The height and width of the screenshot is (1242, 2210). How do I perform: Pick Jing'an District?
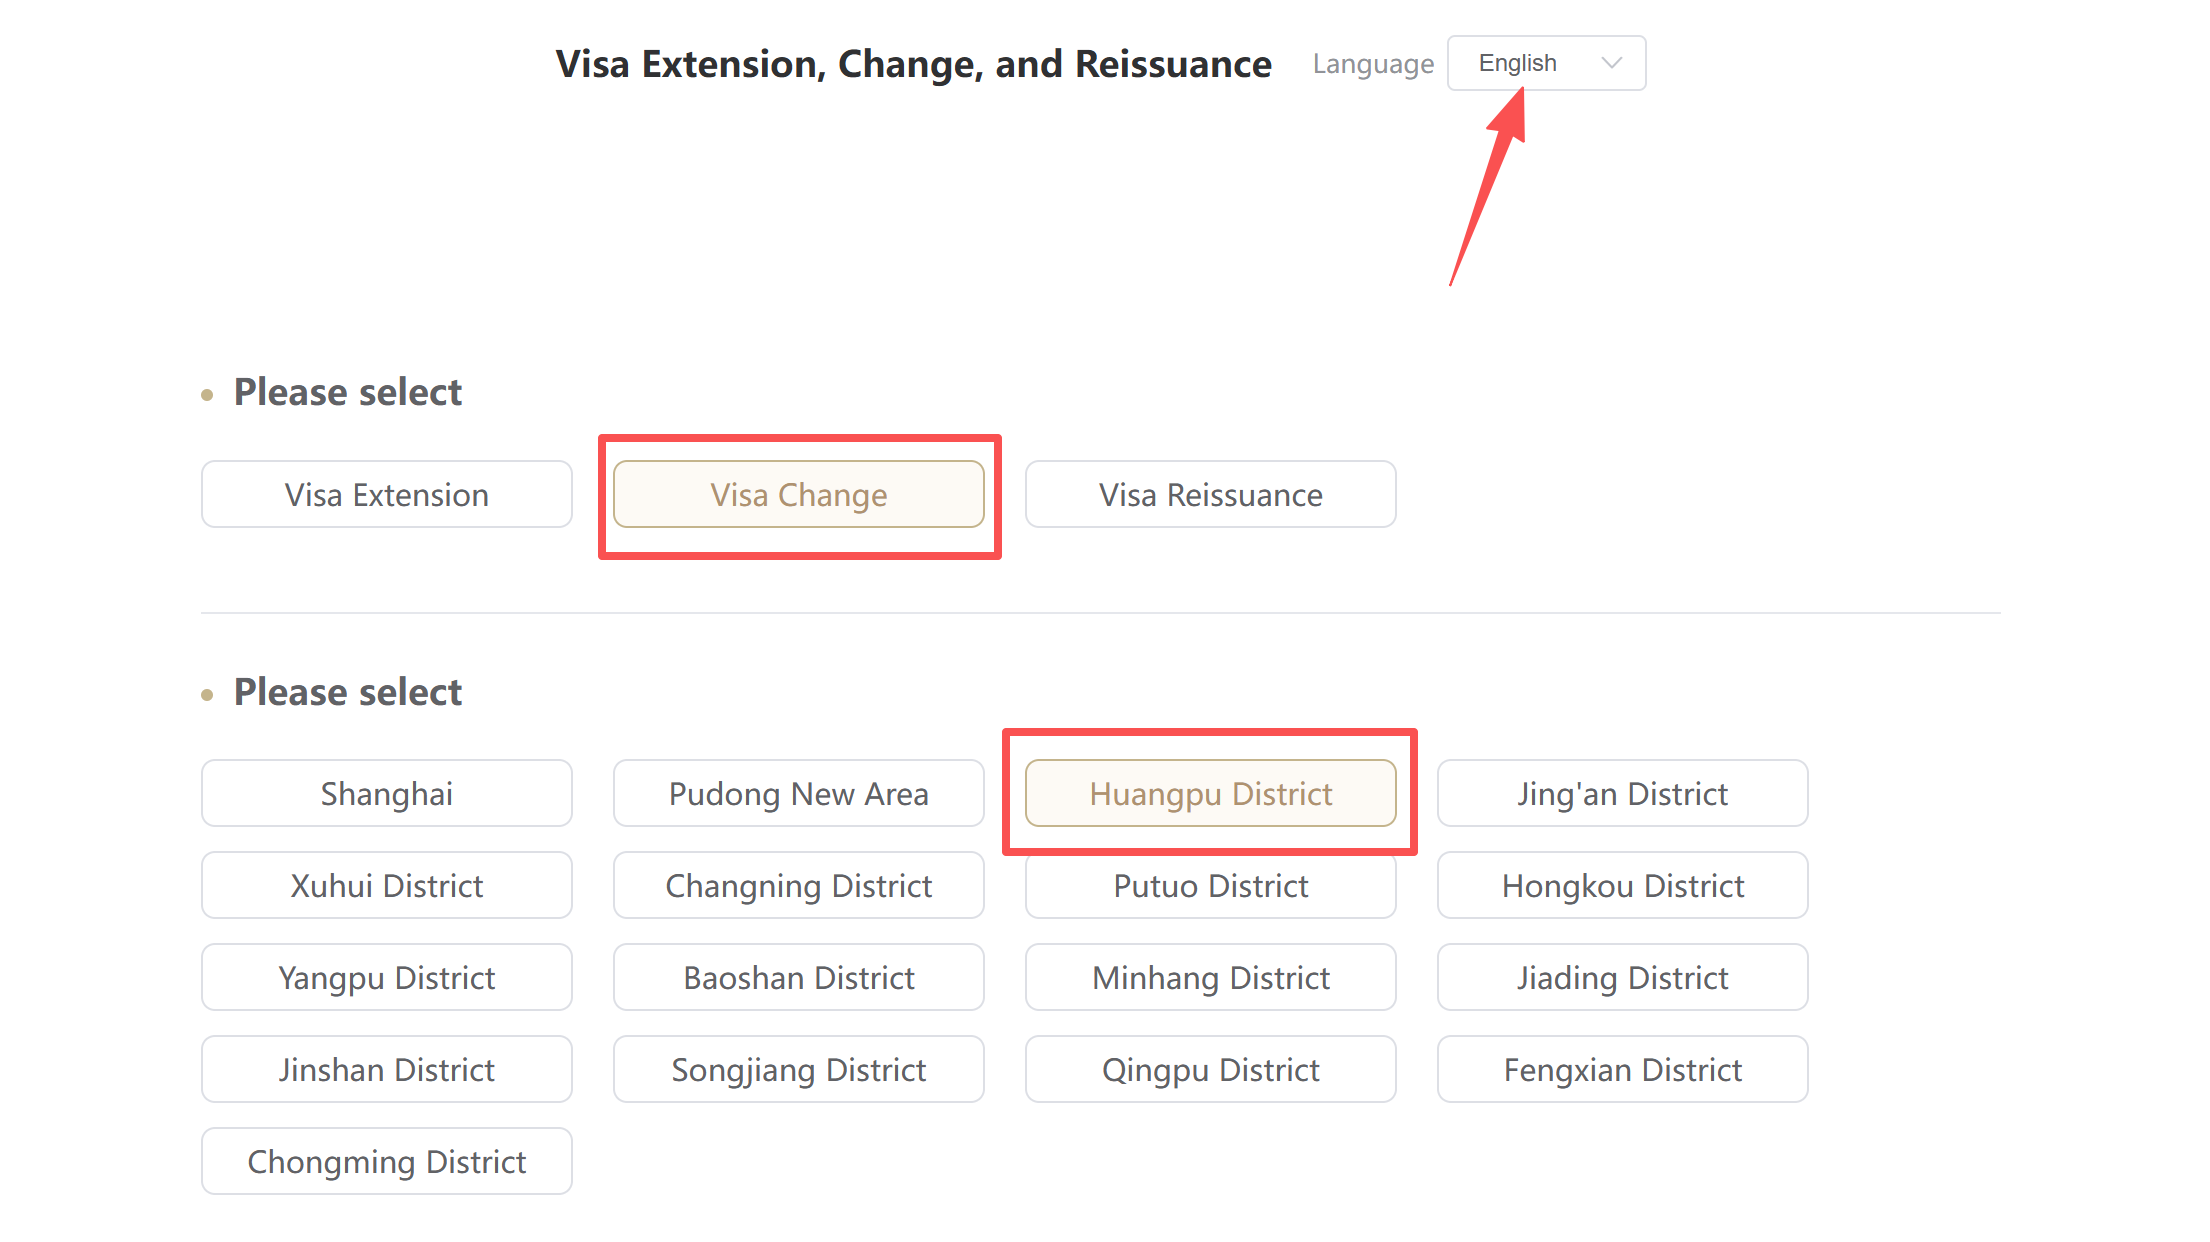point(1623,793)
